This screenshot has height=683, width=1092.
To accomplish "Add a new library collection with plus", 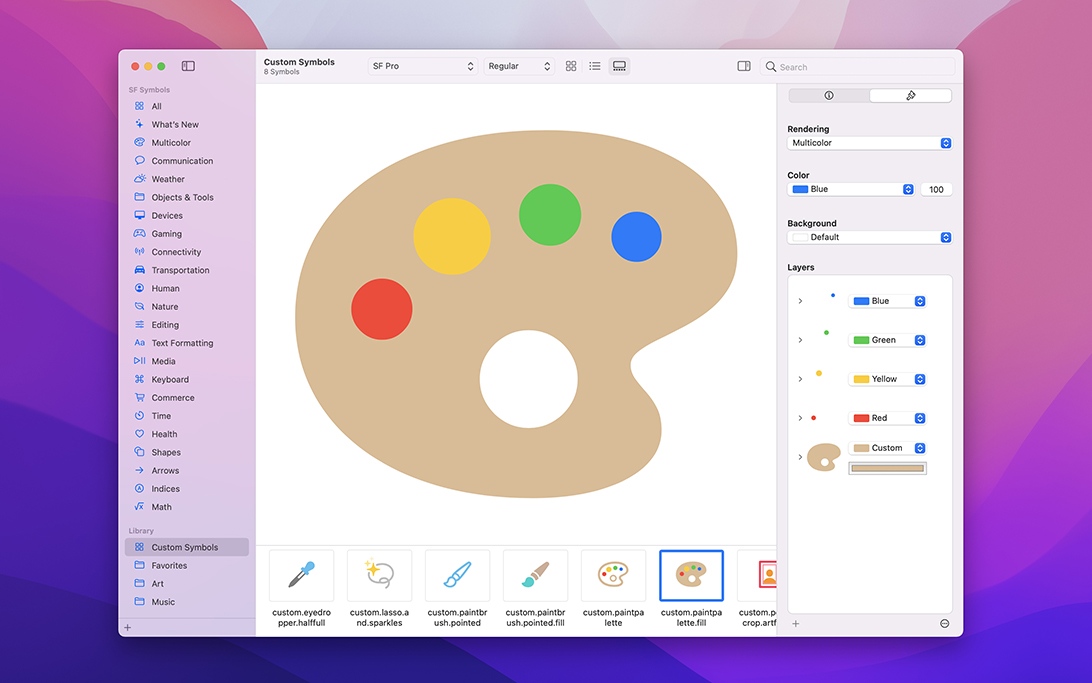I will coord(127,628).
